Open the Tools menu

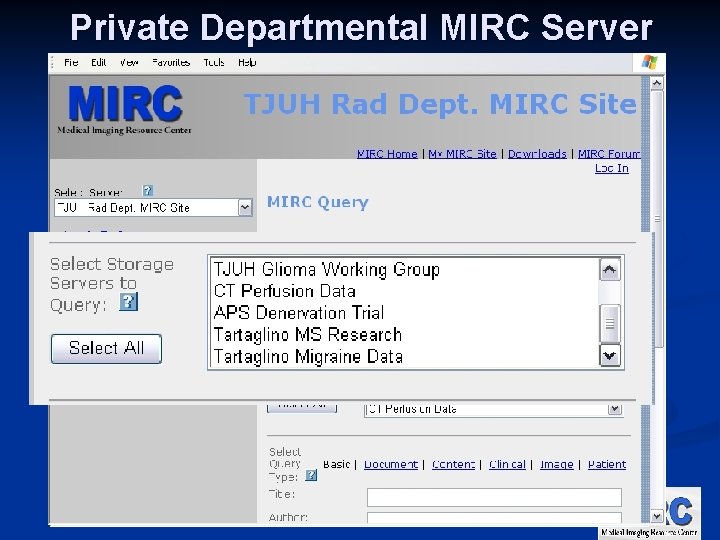214,62
